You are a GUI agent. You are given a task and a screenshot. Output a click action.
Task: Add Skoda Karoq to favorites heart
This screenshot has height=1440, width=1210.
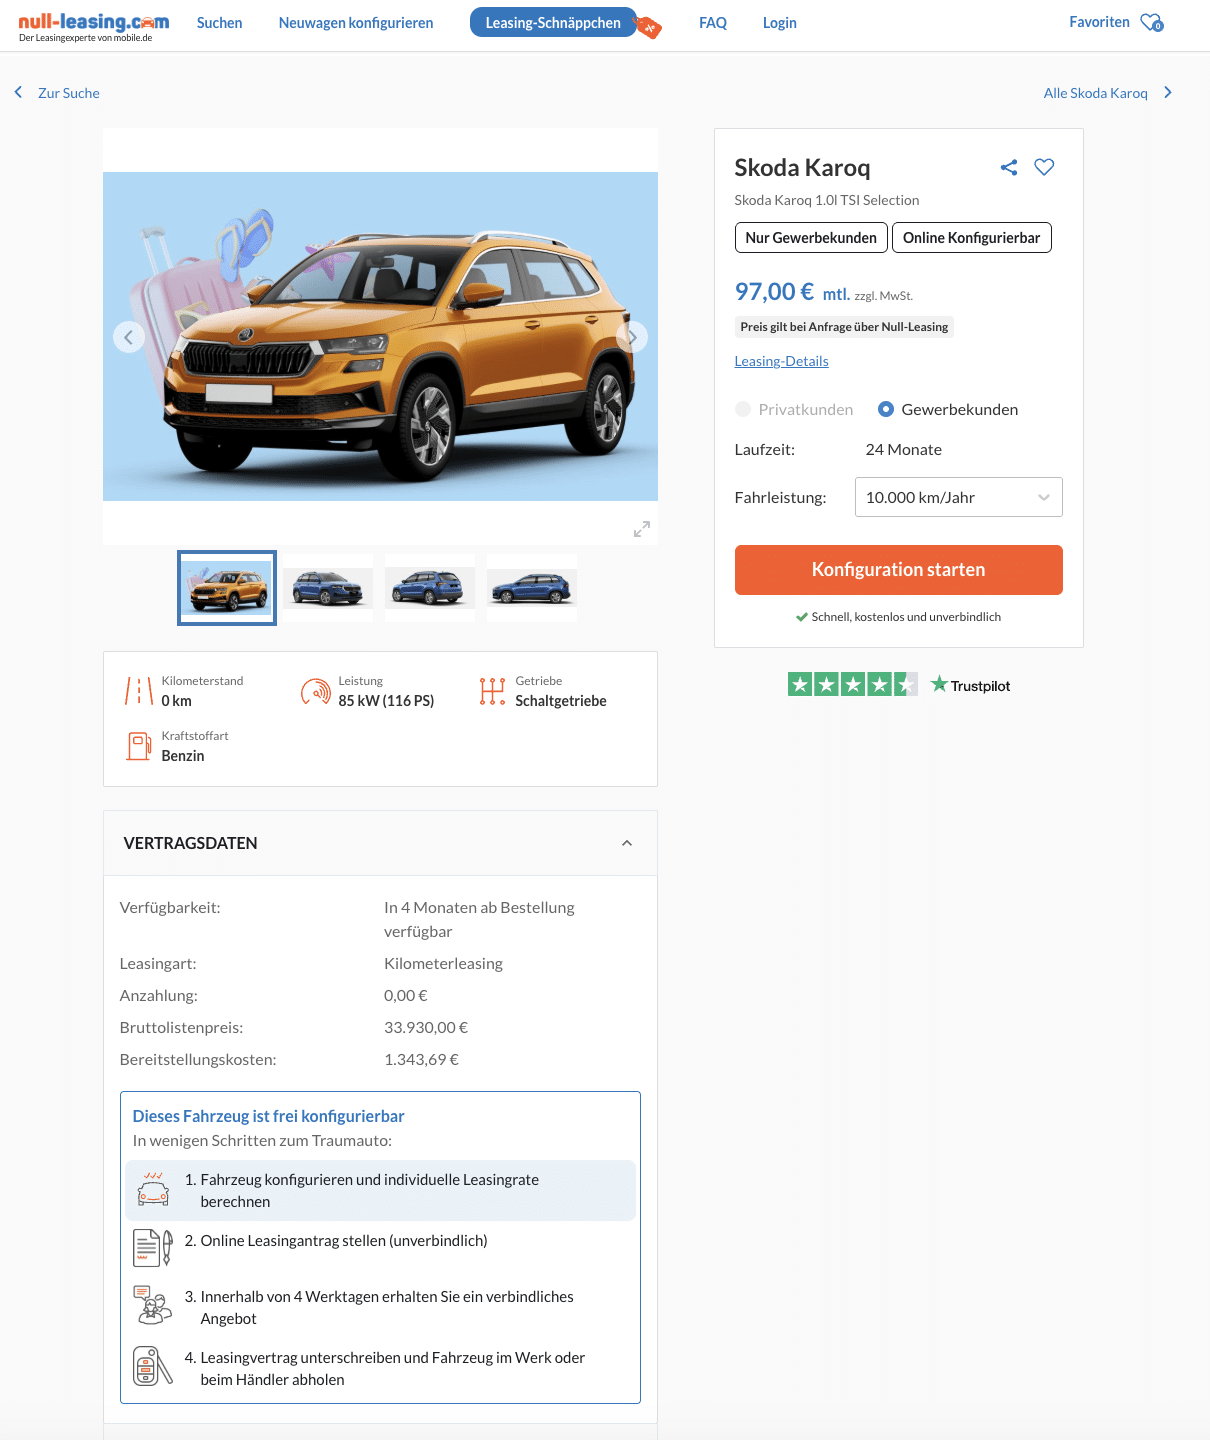pyautogui.click(x=1044, y=167)
